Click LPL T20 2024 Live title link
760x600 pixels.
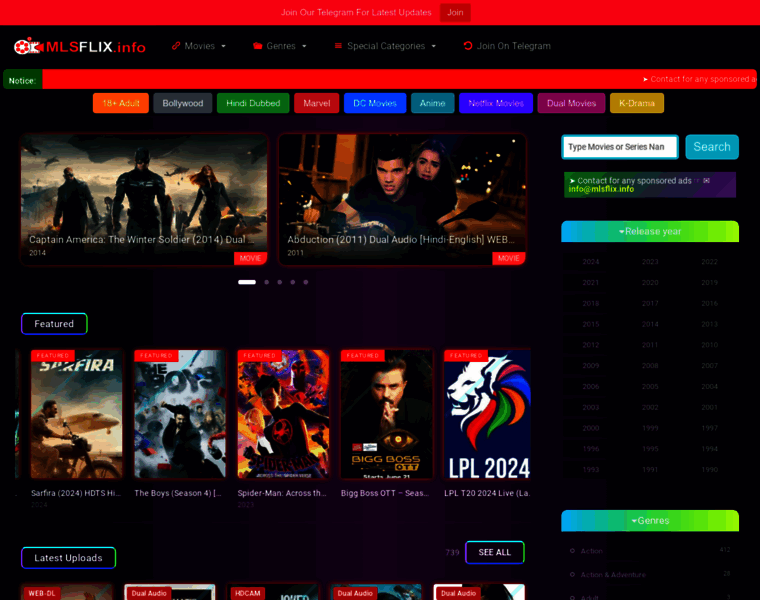487,493
